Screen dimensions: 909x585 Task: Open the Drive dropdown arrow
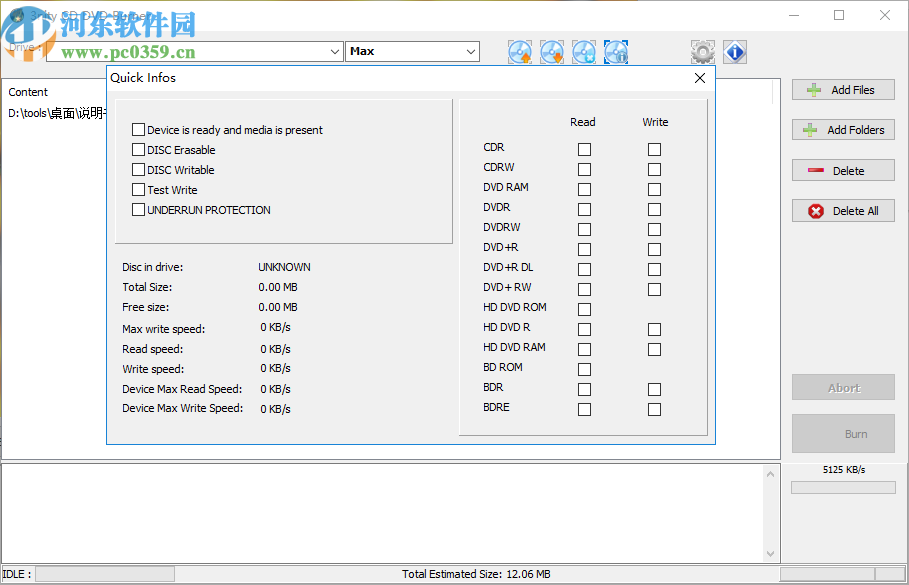[x=334, y=51]
